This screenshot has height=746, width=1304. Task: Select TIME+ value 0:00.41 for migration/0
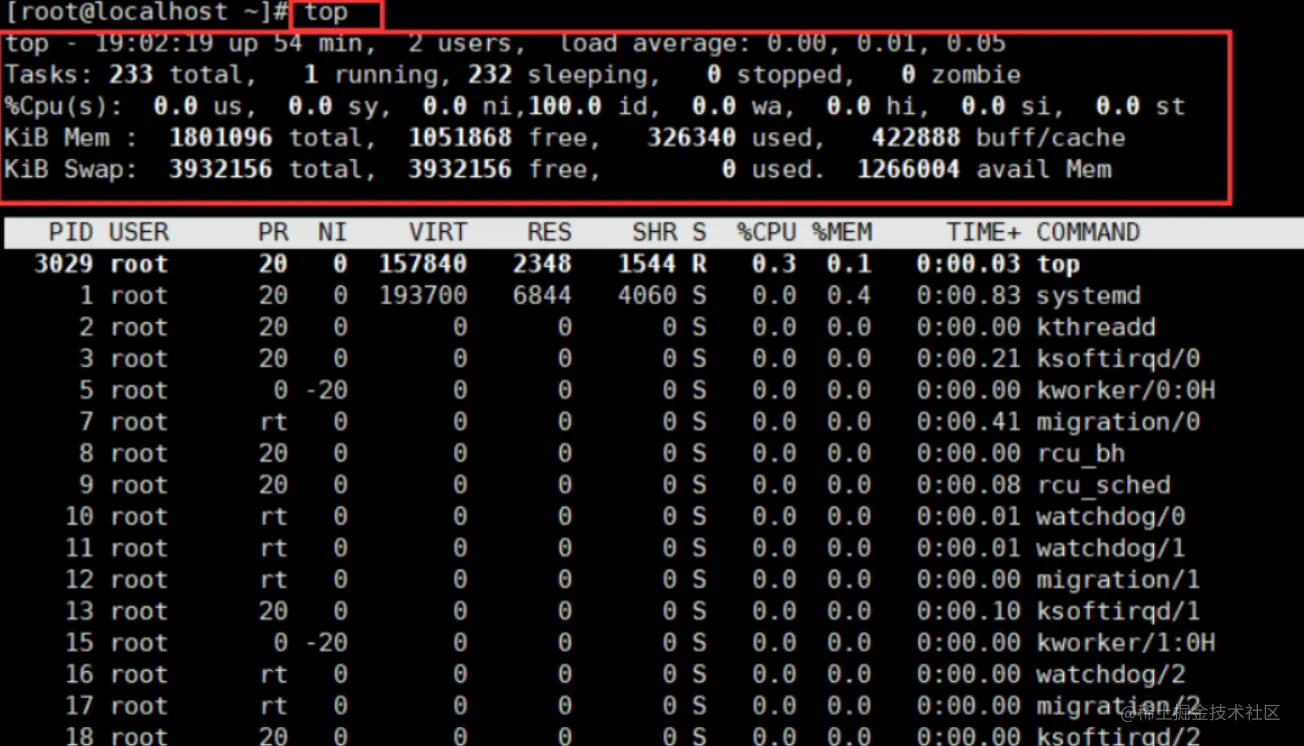[x=969, y=422]
